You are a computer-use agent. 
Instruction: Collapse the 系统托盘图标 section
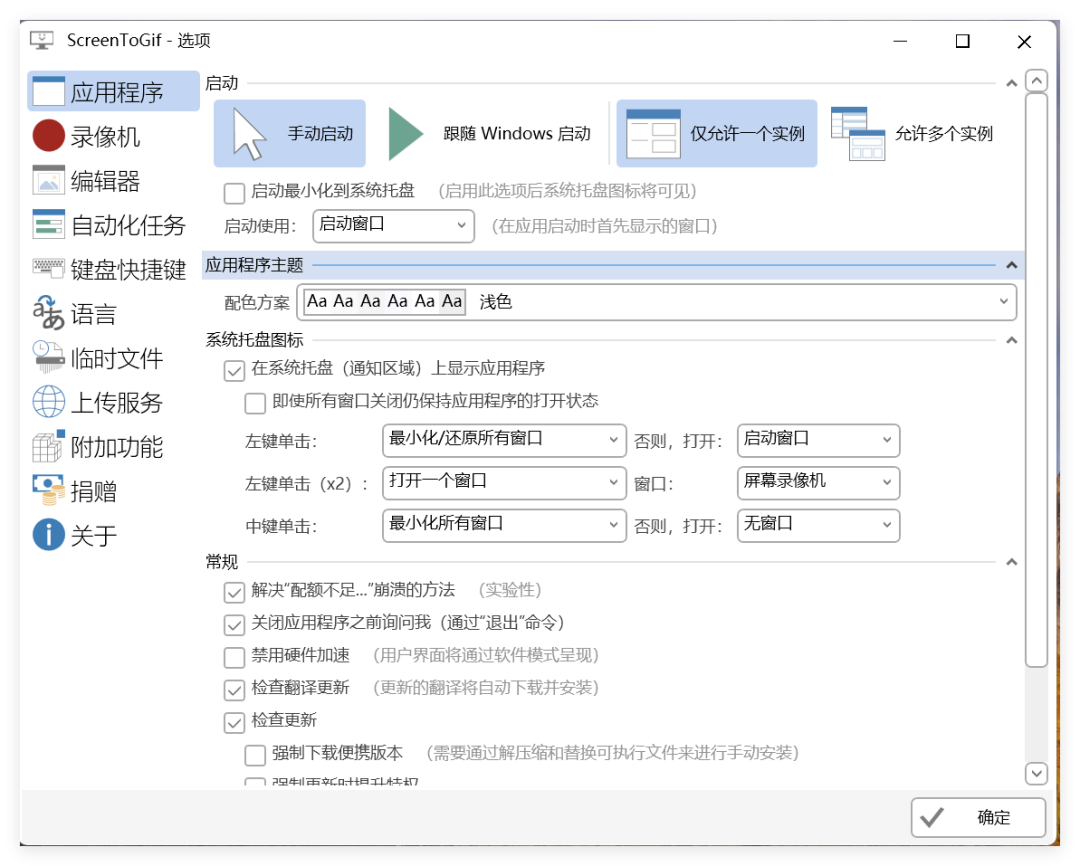pos(1011,340)
